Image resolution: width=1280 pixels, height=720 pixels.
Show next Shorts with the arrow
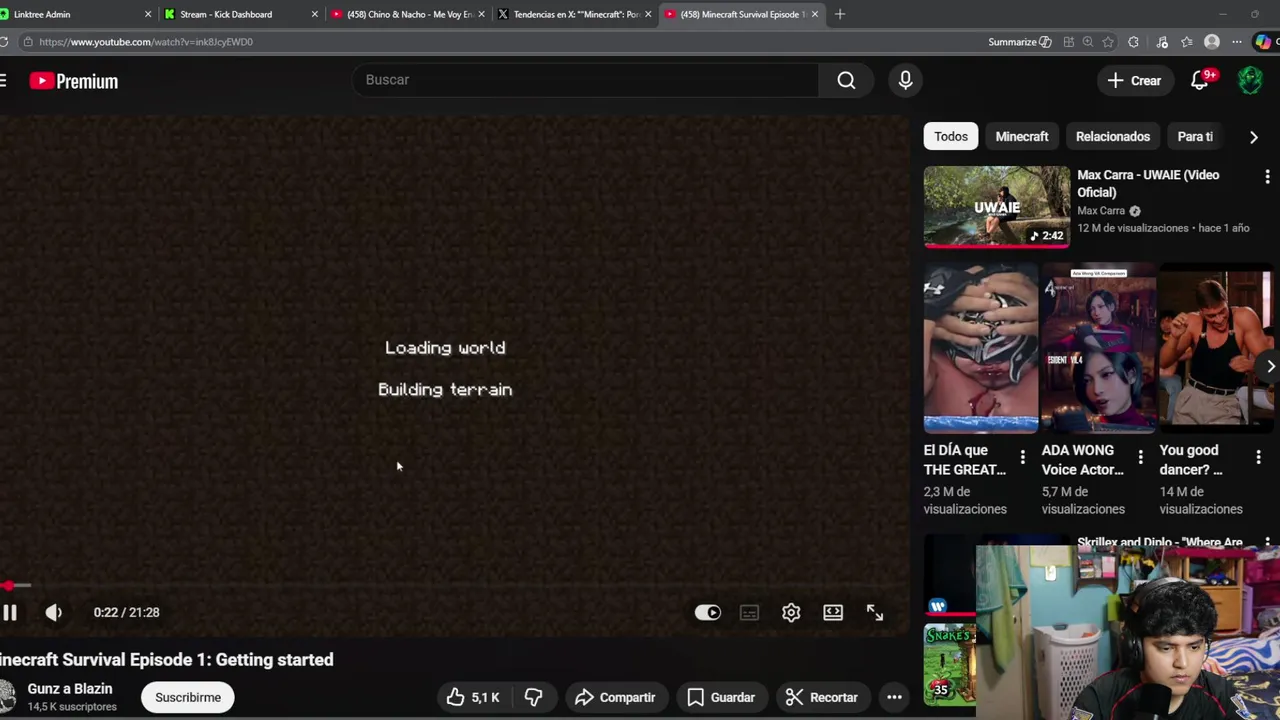[1270, 366]
